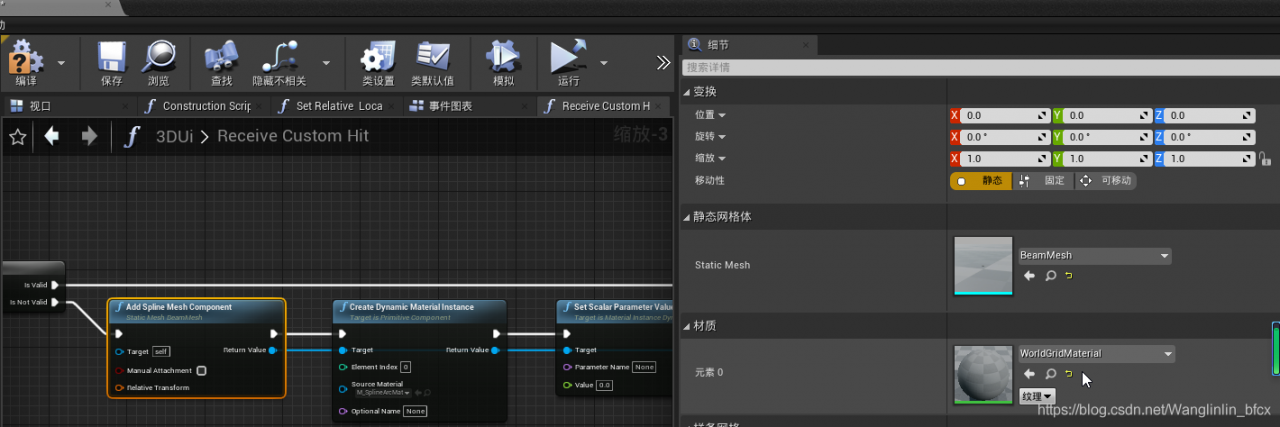Open Class Defaults (类默认值) icon
Viewport: 1280px width, 427px height.
coord(433,57)
